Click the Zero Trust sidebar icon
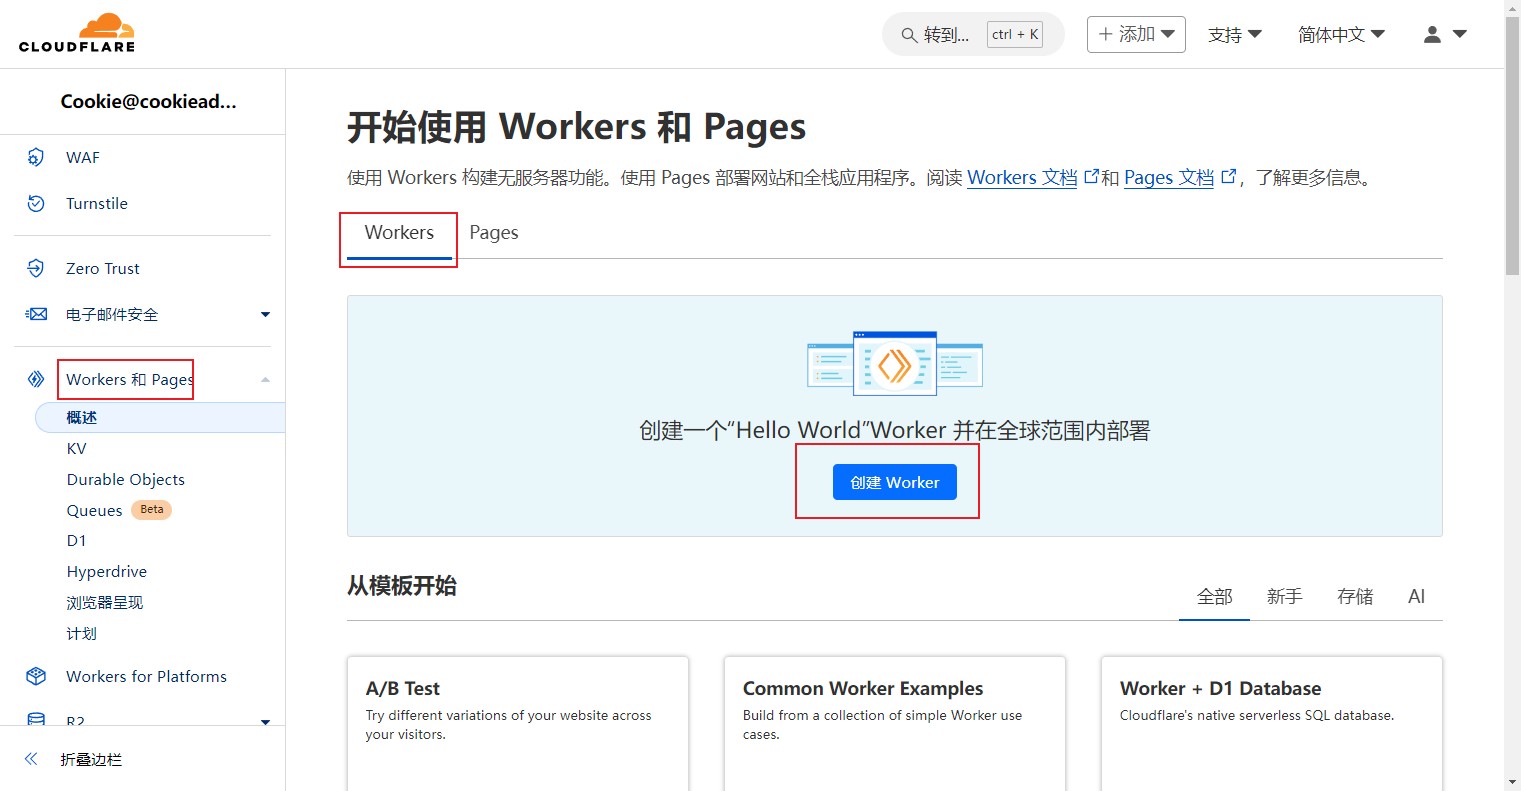Screen dimensions: 1521x791 click(36, 268)
